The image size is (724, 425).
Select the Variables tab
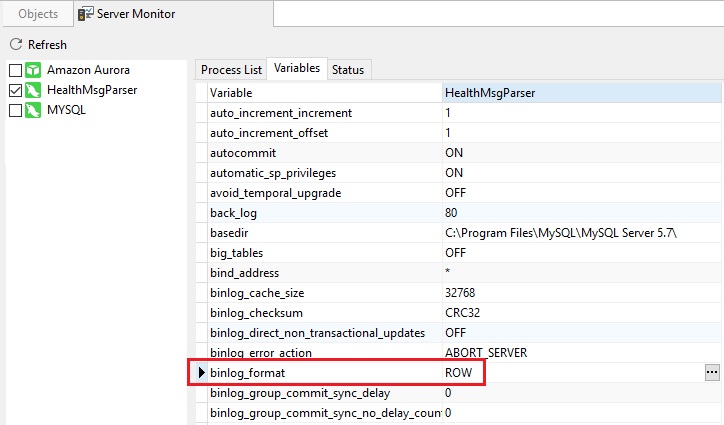click(x=297, y=68)
